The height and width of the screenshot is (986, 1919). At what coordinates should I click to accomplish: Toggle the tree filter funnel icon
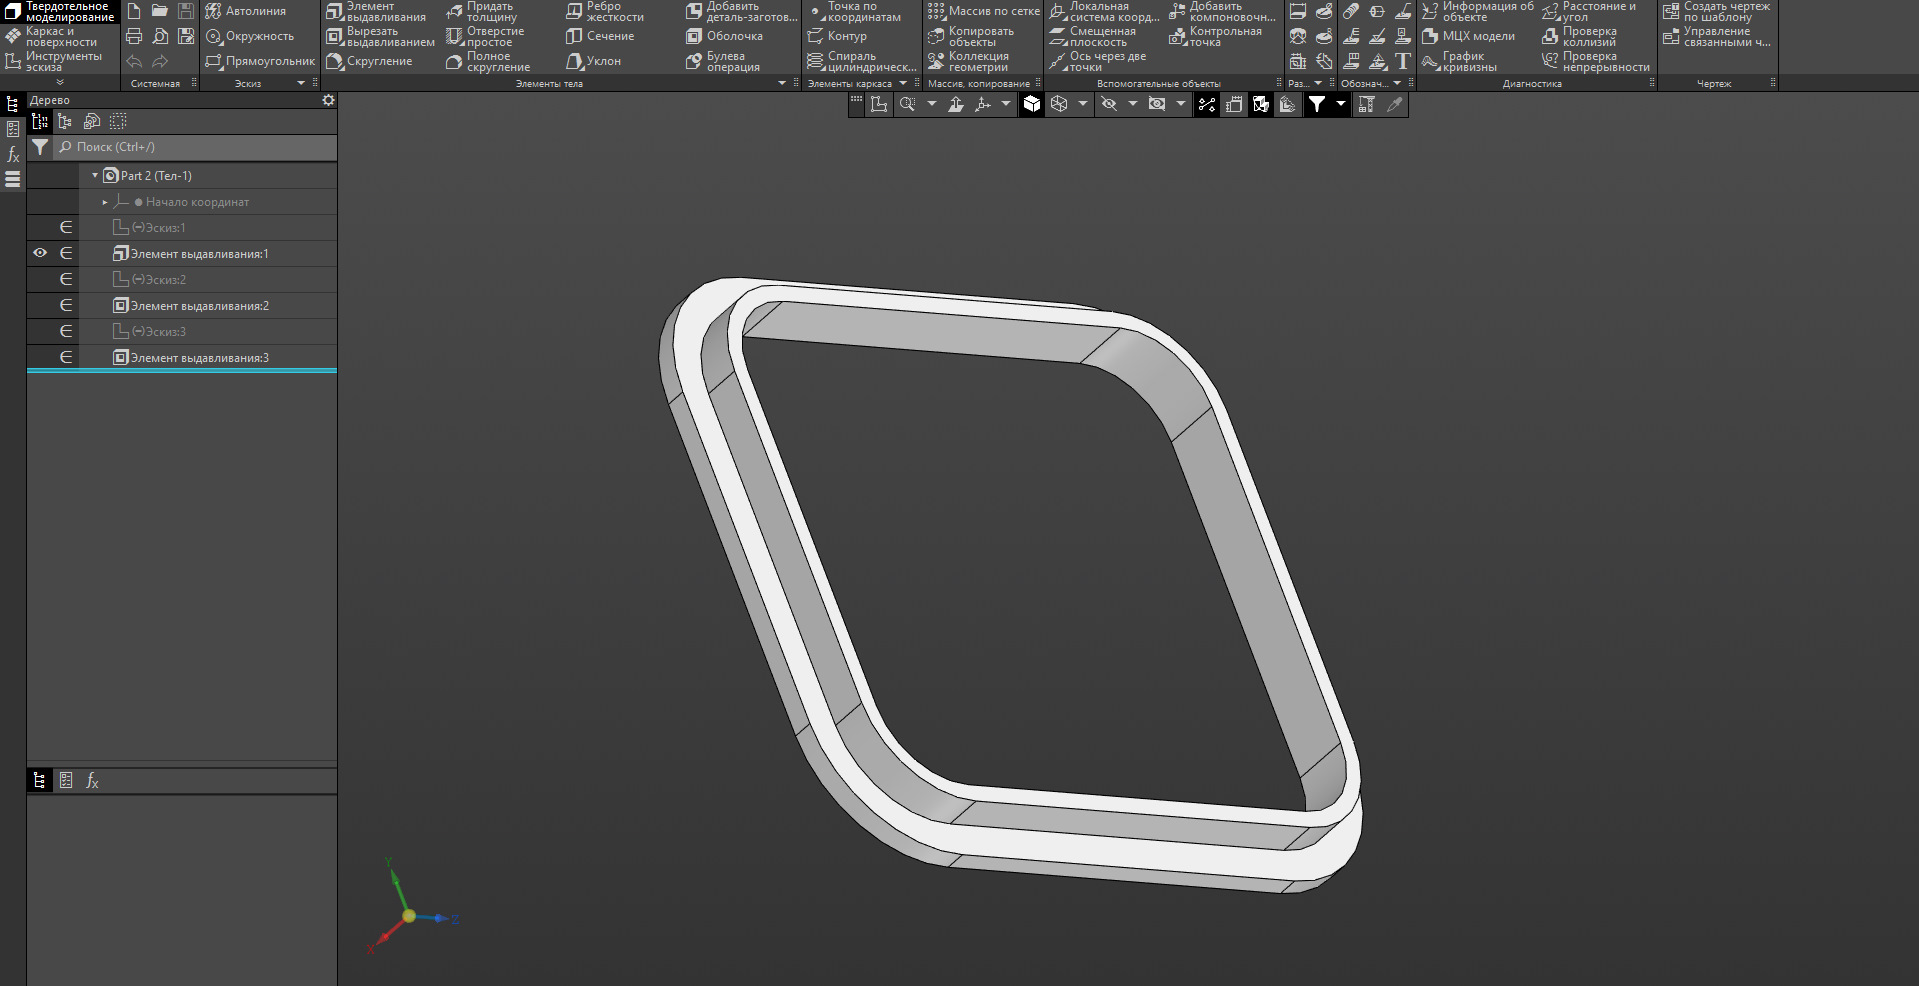tap(40, 147)
